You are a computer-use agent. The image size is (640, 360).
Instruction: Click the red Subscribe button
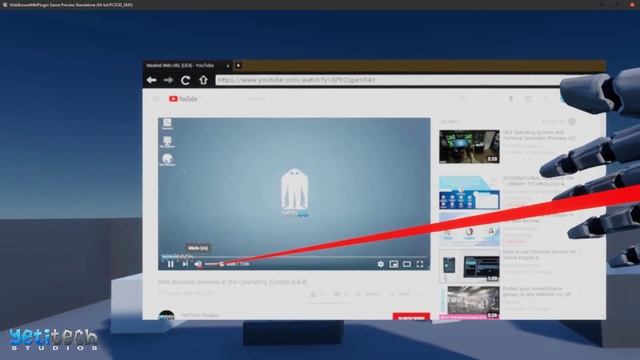pyautogui.click(x=411, y=317)
